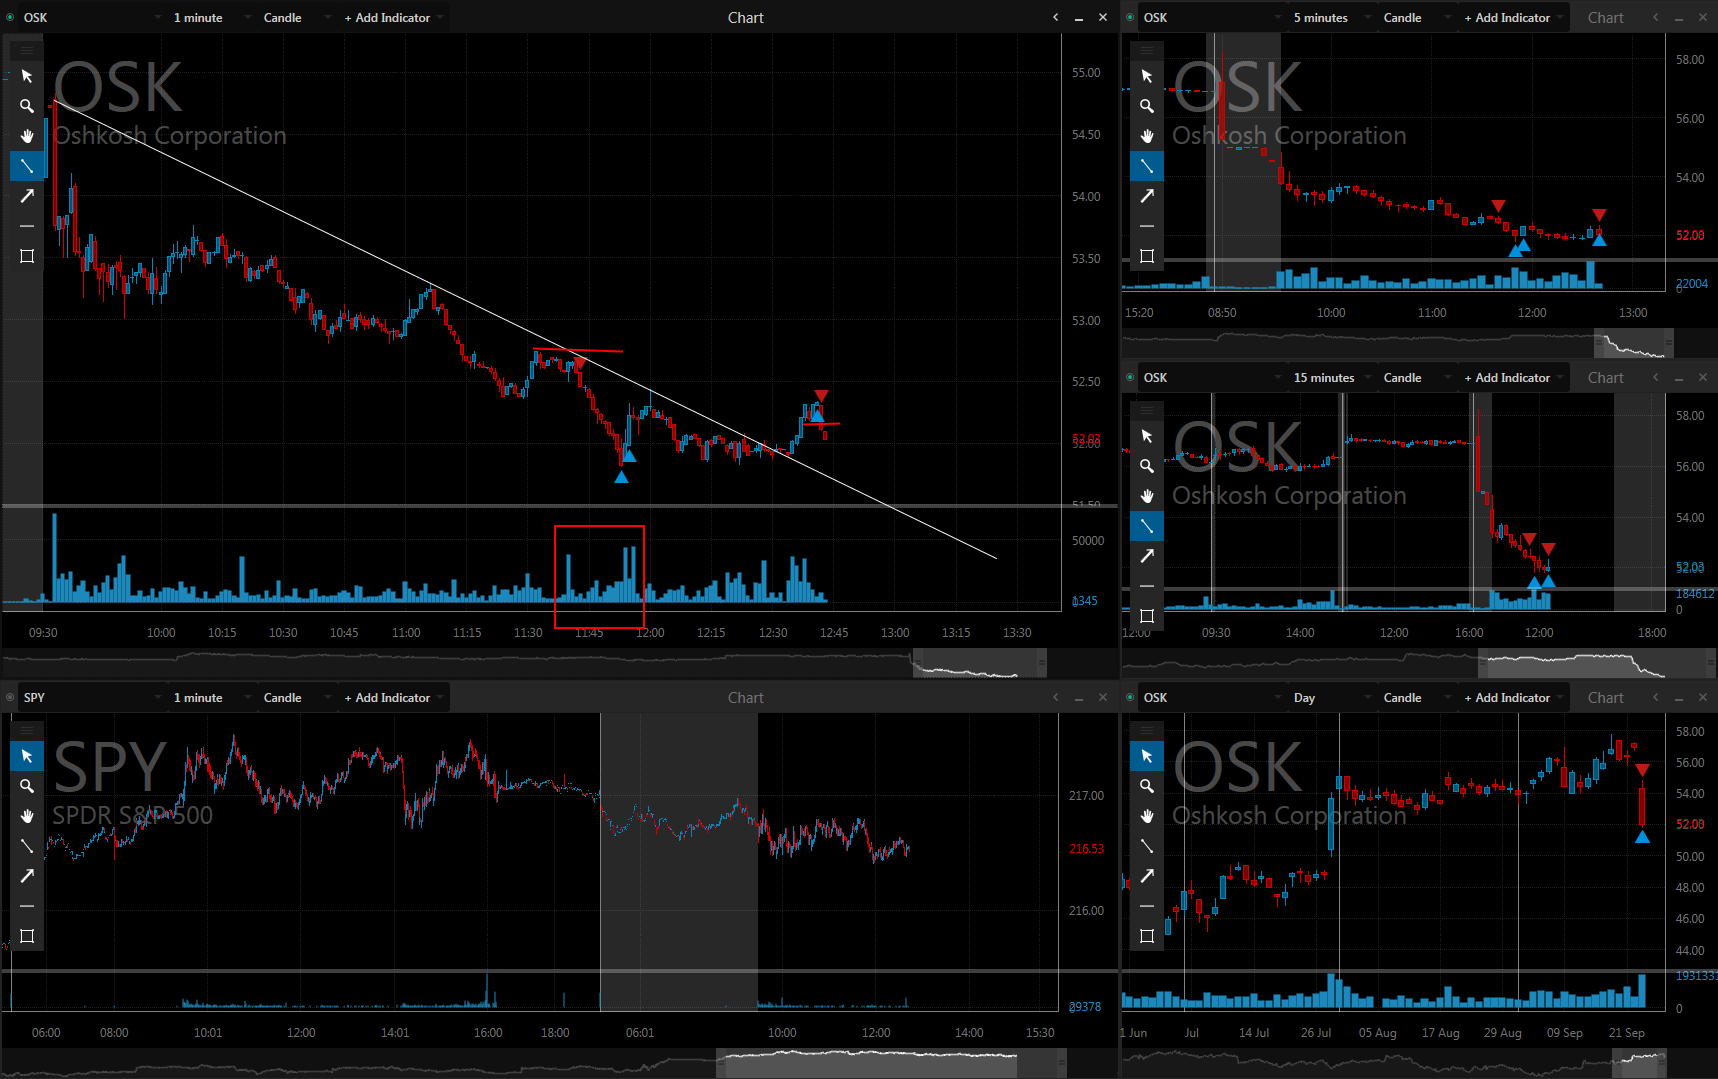
Task: Select magnifier tool in OSK 5-minute chart
Action: tap(1147, 106)
